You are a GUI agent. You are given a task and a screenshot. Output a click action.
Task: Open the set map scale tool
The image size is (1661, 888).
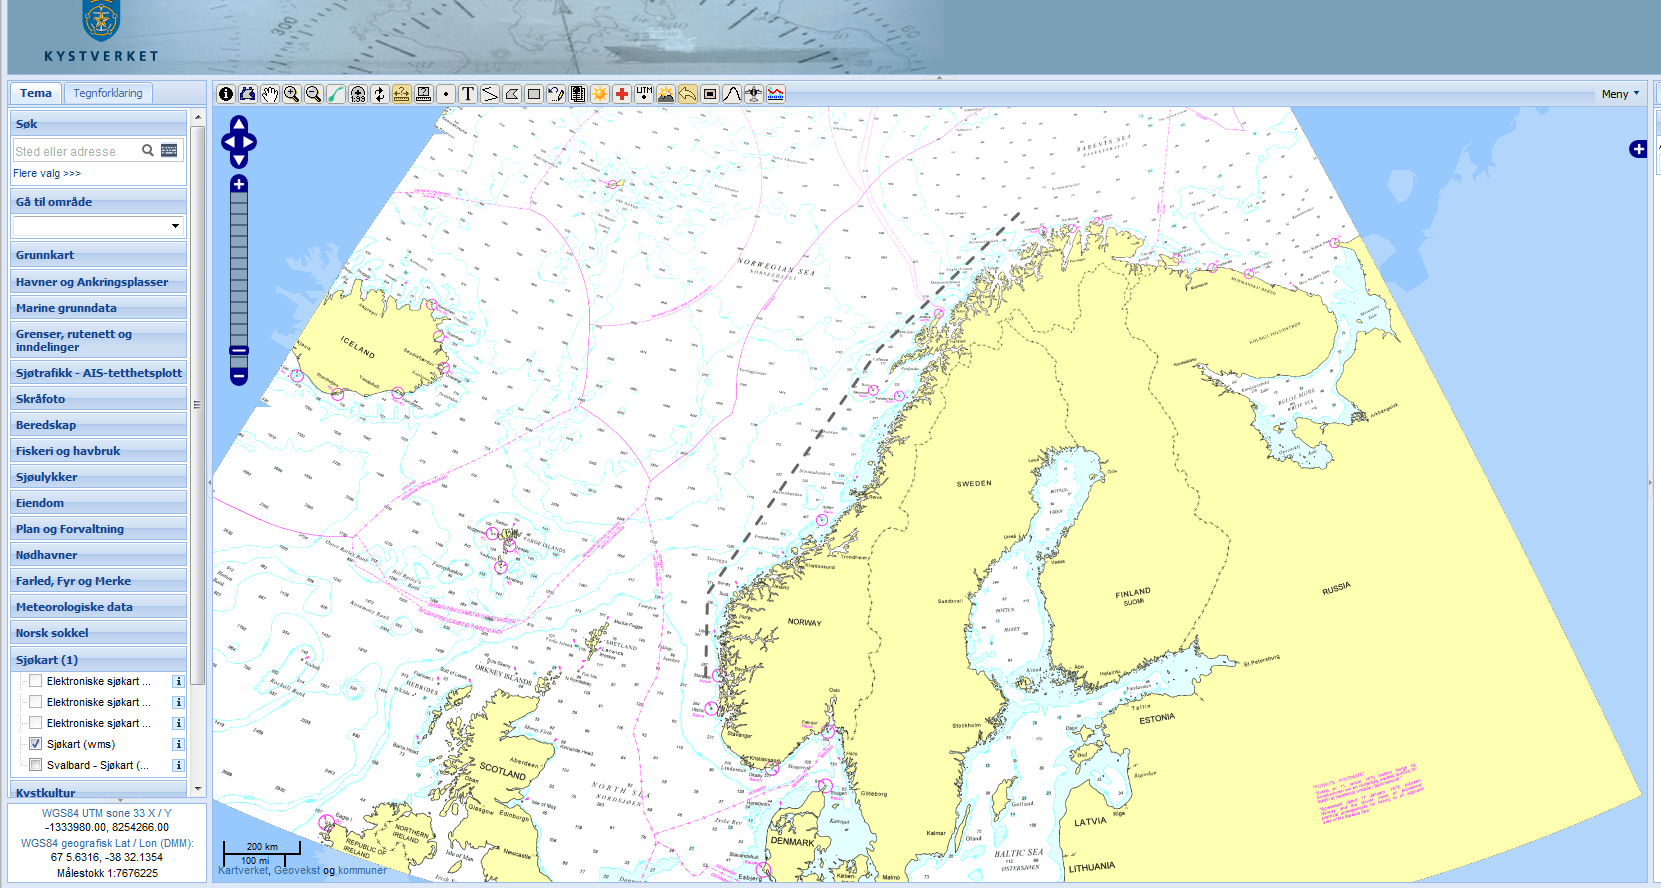(358, 94)
